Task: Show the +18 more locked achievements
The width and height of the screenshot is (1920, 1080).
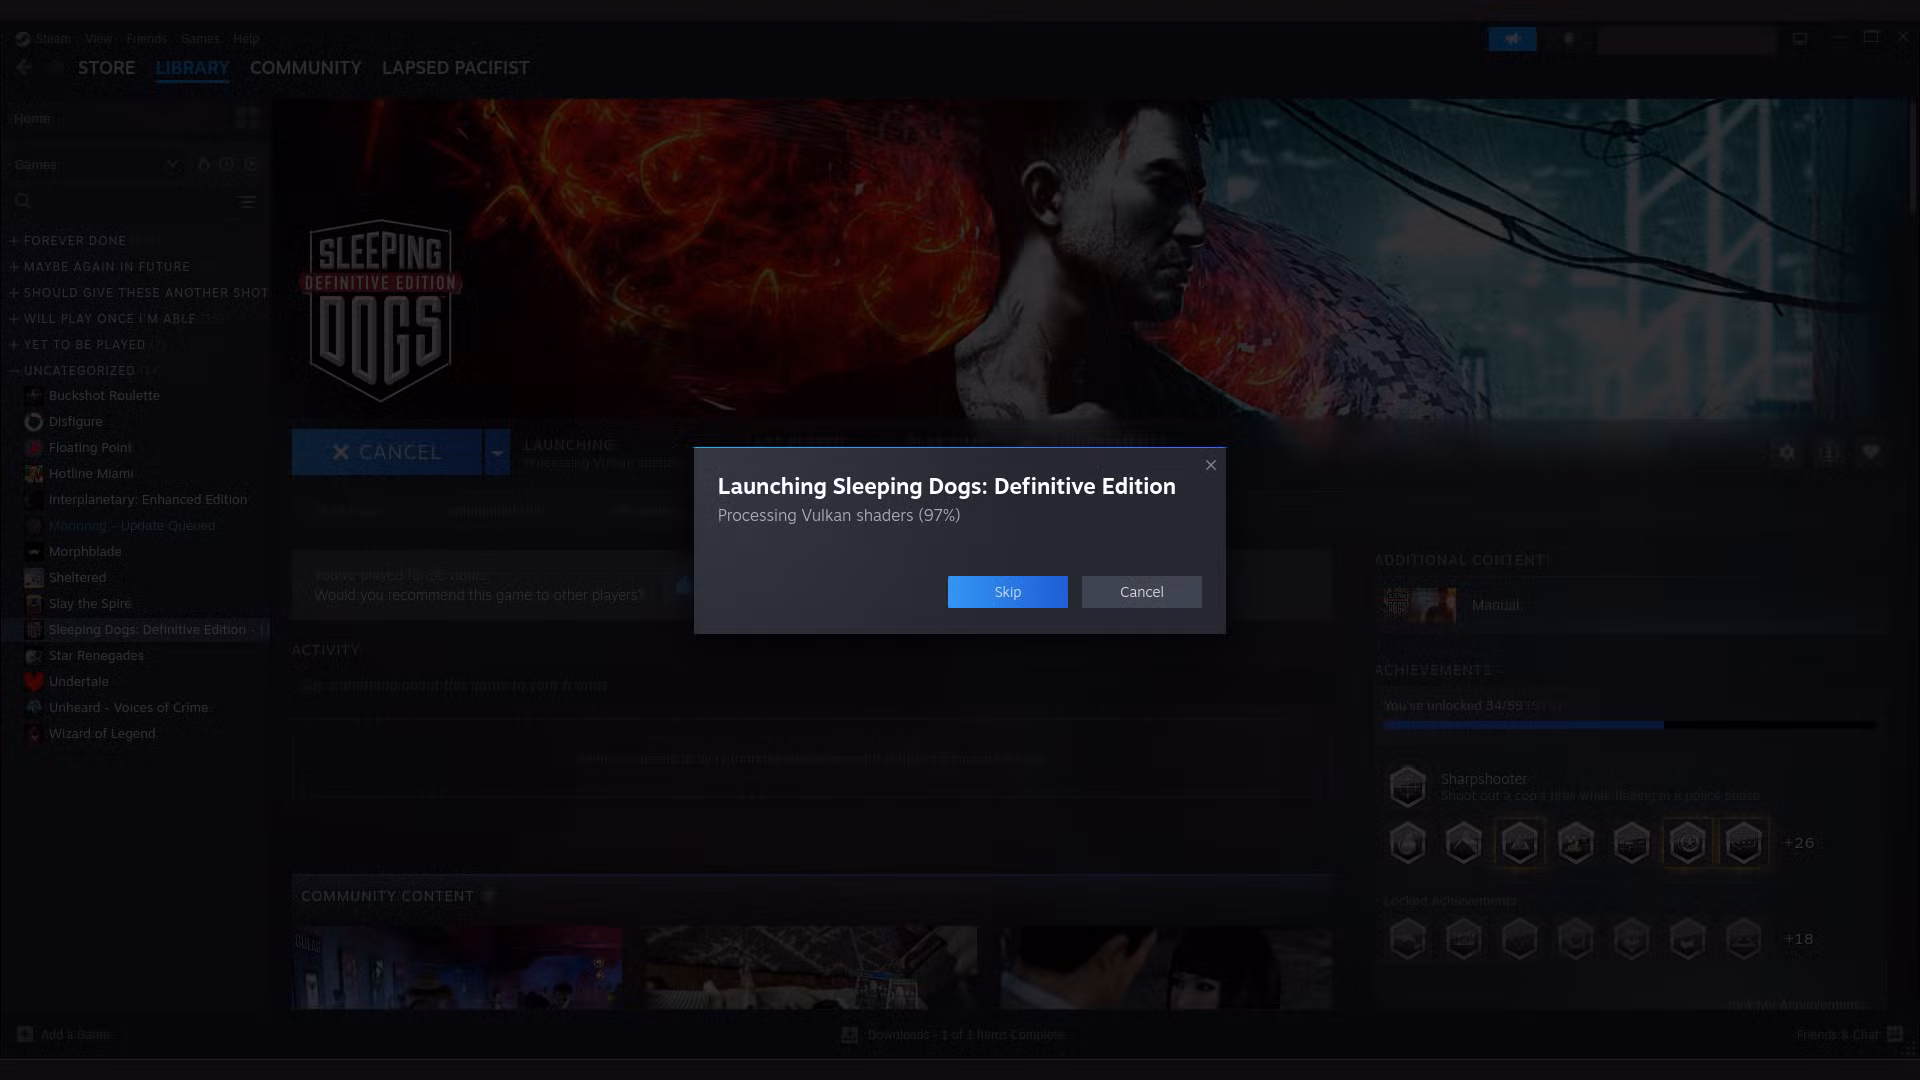Action: 1799,939
